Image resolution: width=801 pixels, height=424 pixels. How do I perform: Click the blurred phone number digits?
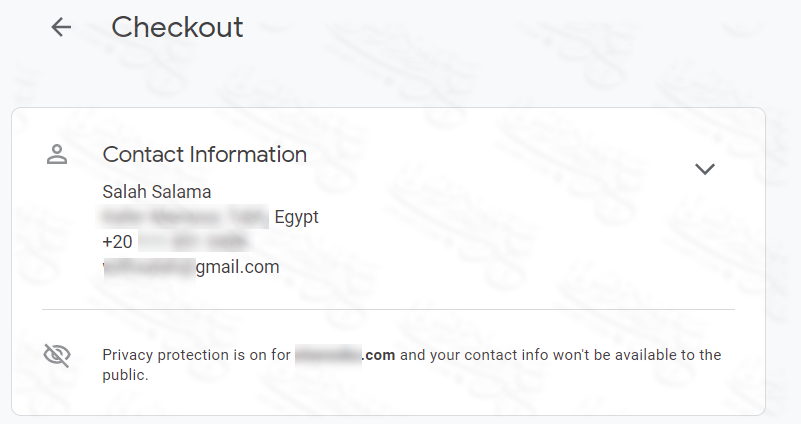click(192, 242)
